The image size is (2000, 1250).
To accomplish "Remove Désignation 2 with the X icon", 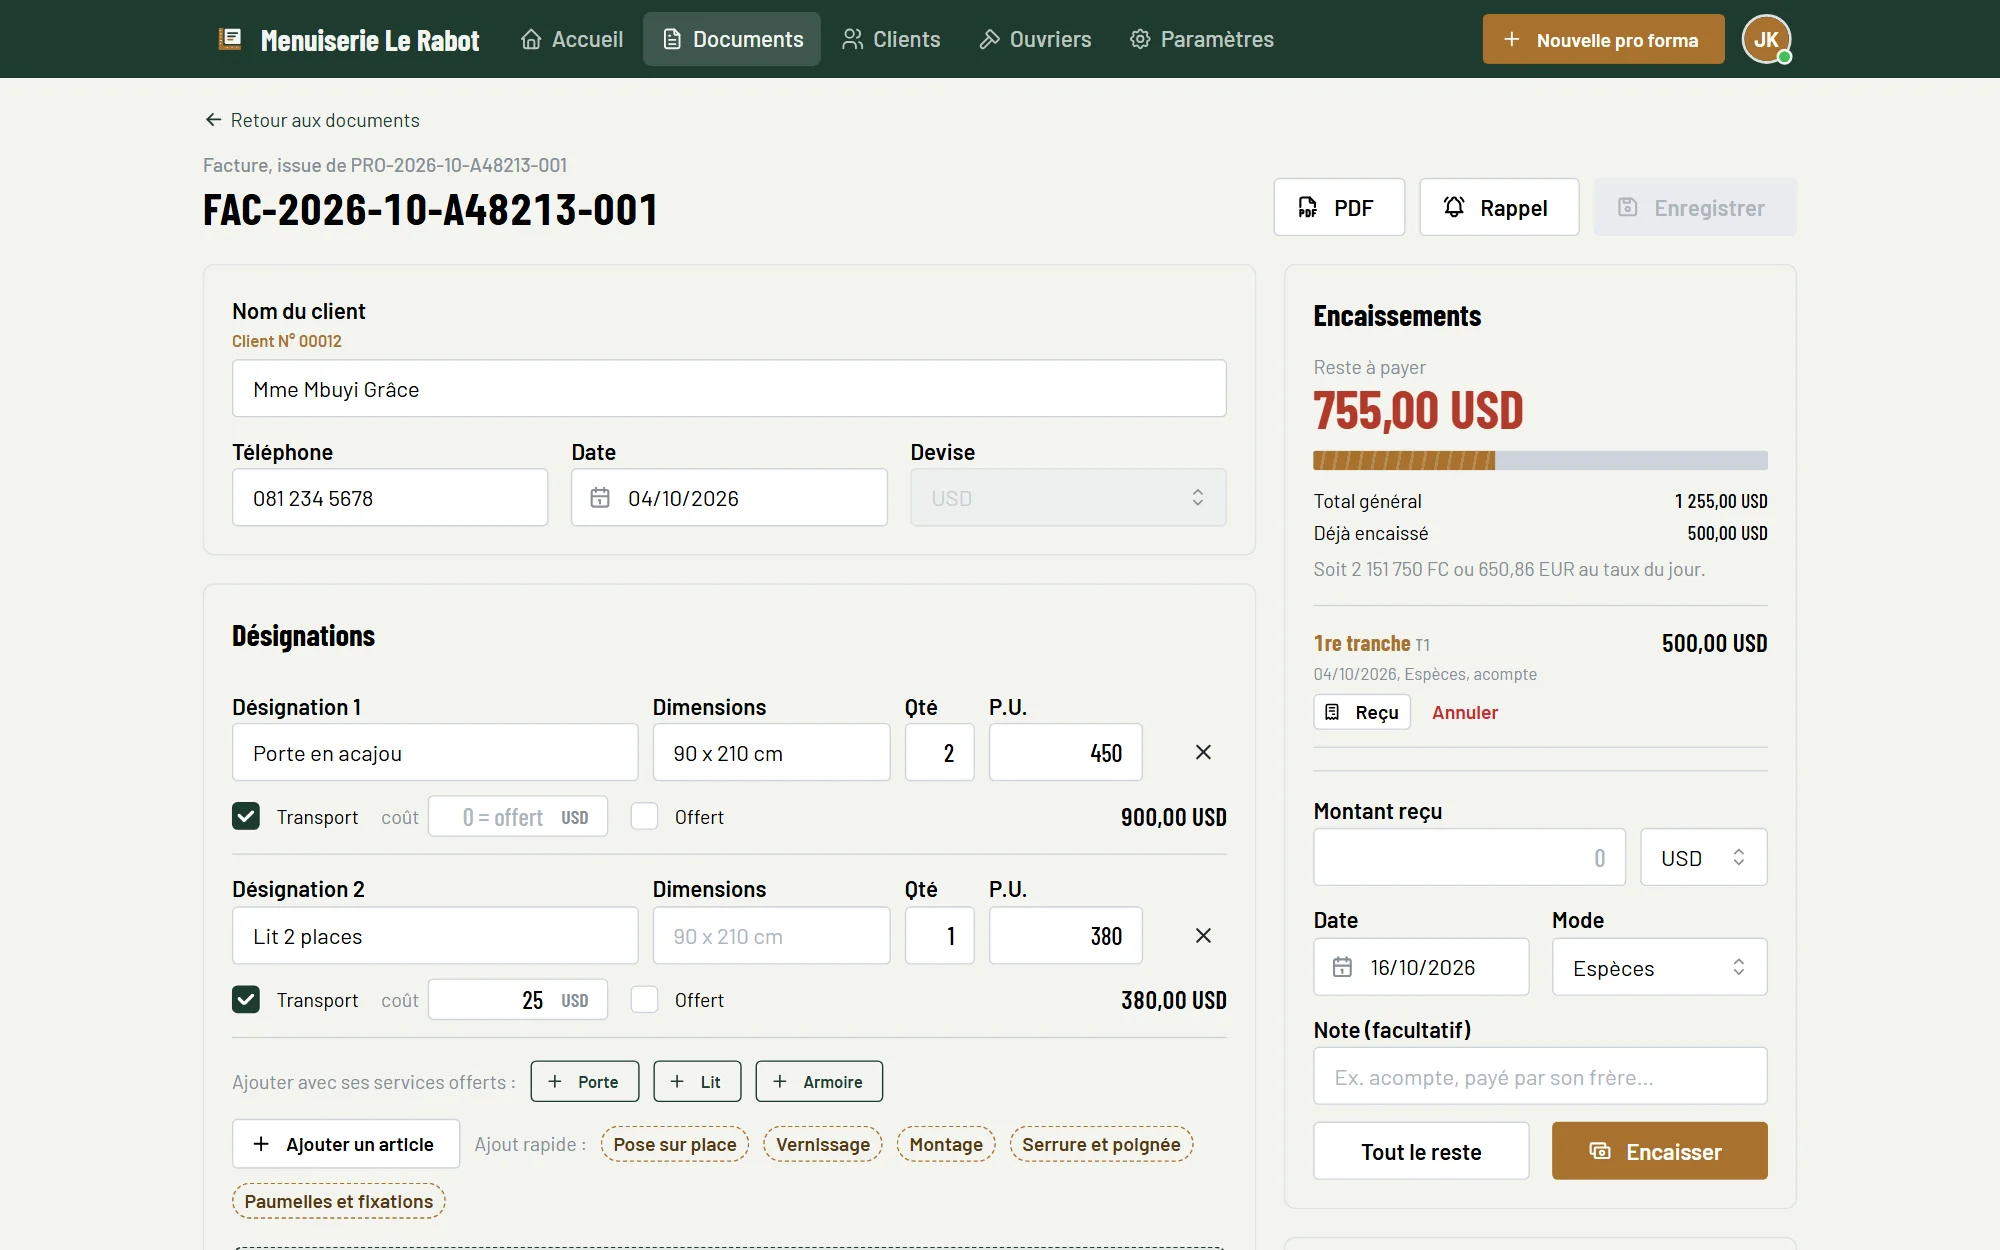I will click(x=1203, y=935).
